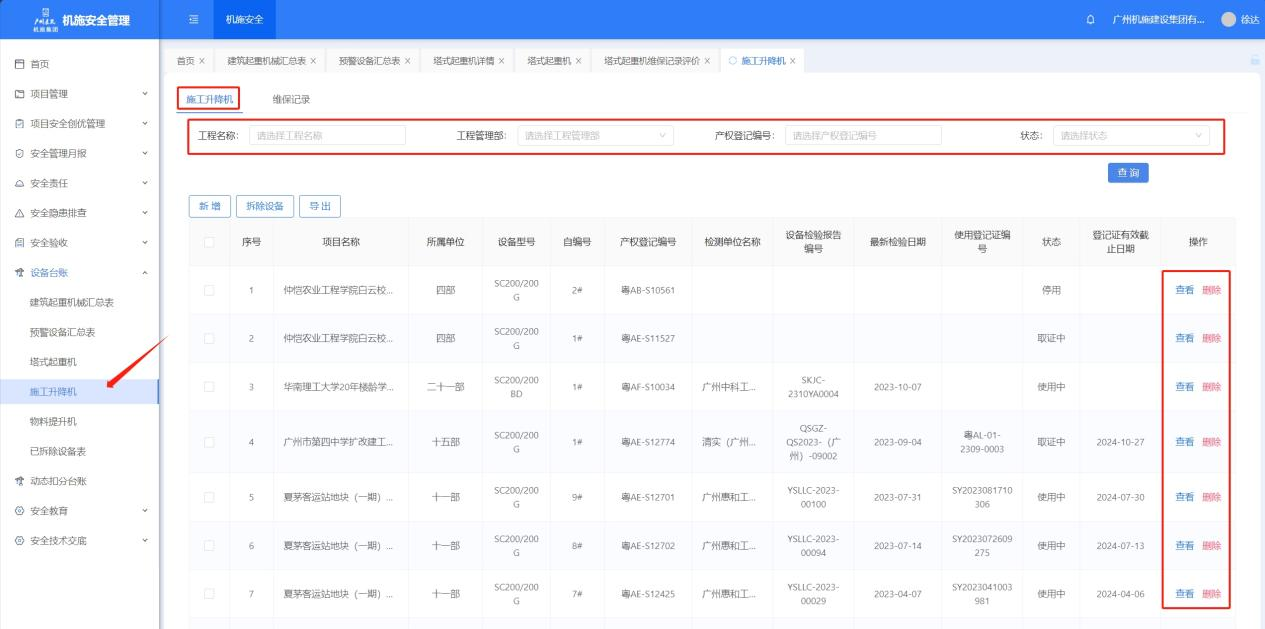Open the notification bell icon
Screen dimensions: 1265x629
tap(1090, 20)
